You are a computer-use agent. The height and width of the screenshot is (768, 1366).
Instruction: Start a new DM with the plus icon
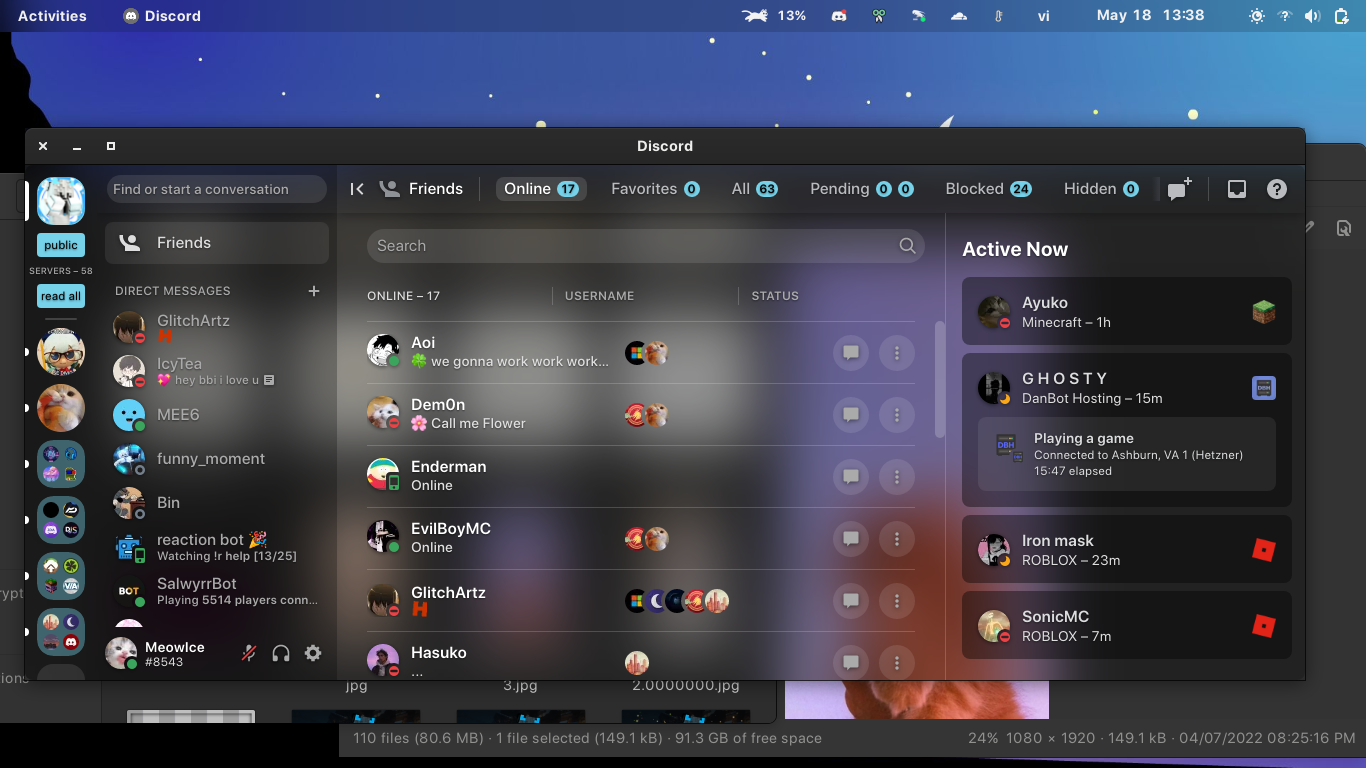tap(314, 291)
